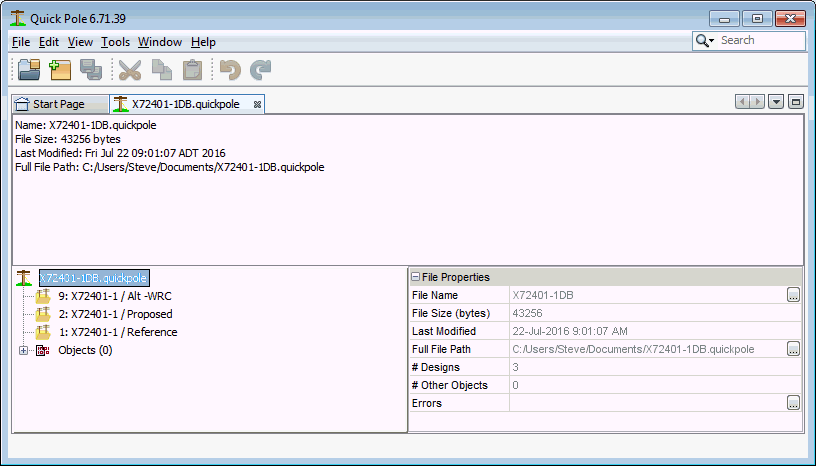Click the pole icon beside root node
This screenshot has width=816, height=466.
(23, 278)
